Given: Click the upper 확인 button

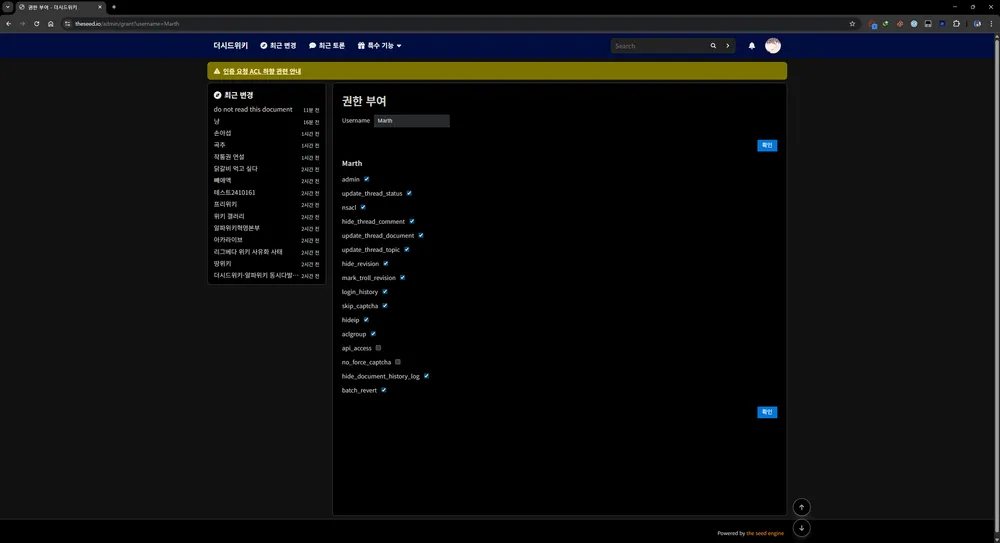Looking at the screenshot, I should [x=767, y=145].
